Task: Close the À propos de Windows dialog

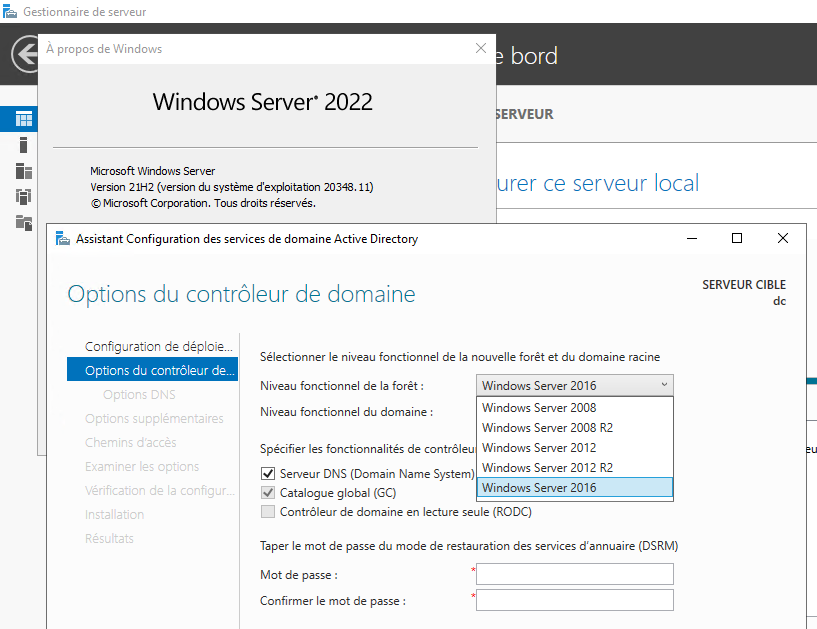Action: coord(480,48)
